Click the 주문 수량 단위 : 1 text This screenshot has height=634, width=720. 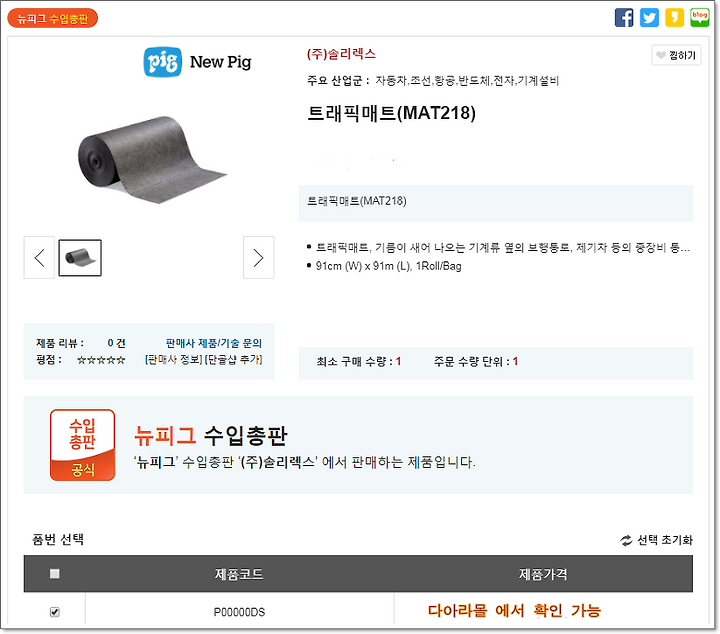[x=476, y=362]
